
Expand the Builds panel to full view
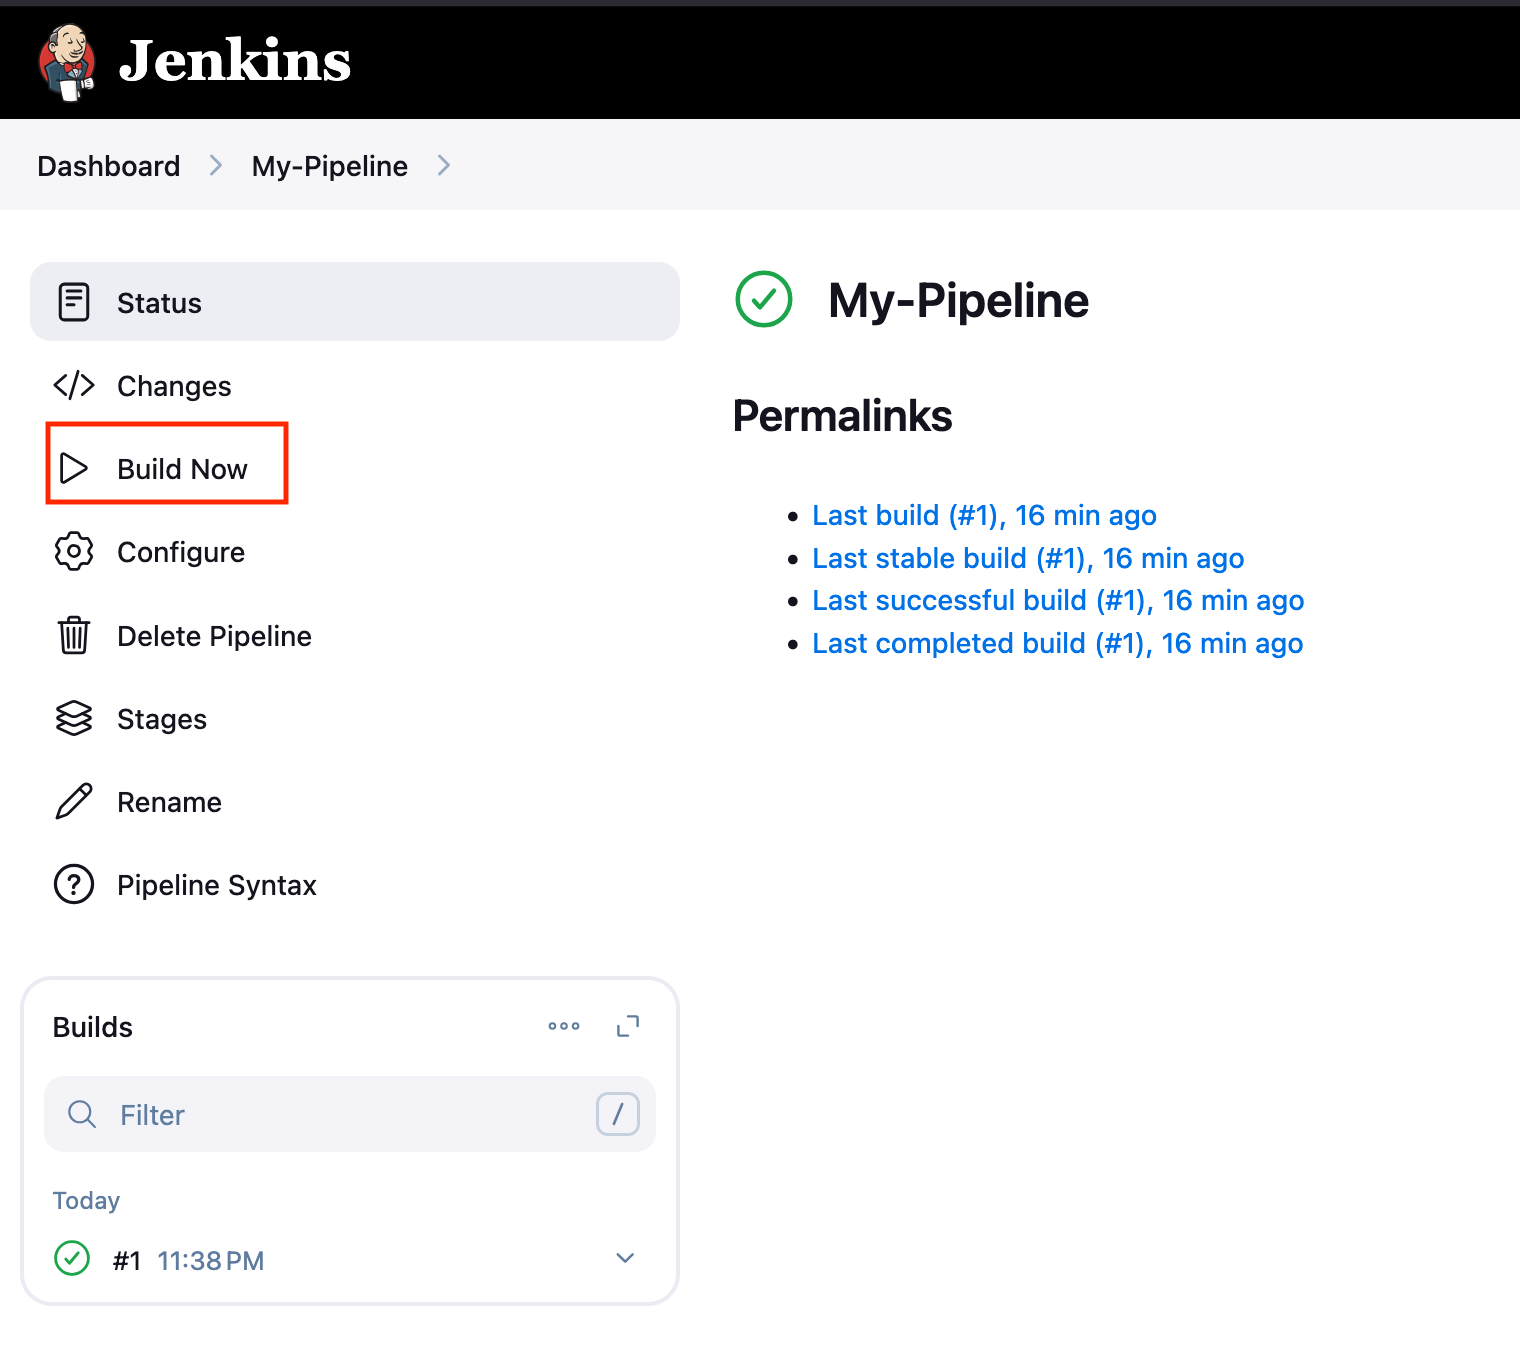(628, 1026)
